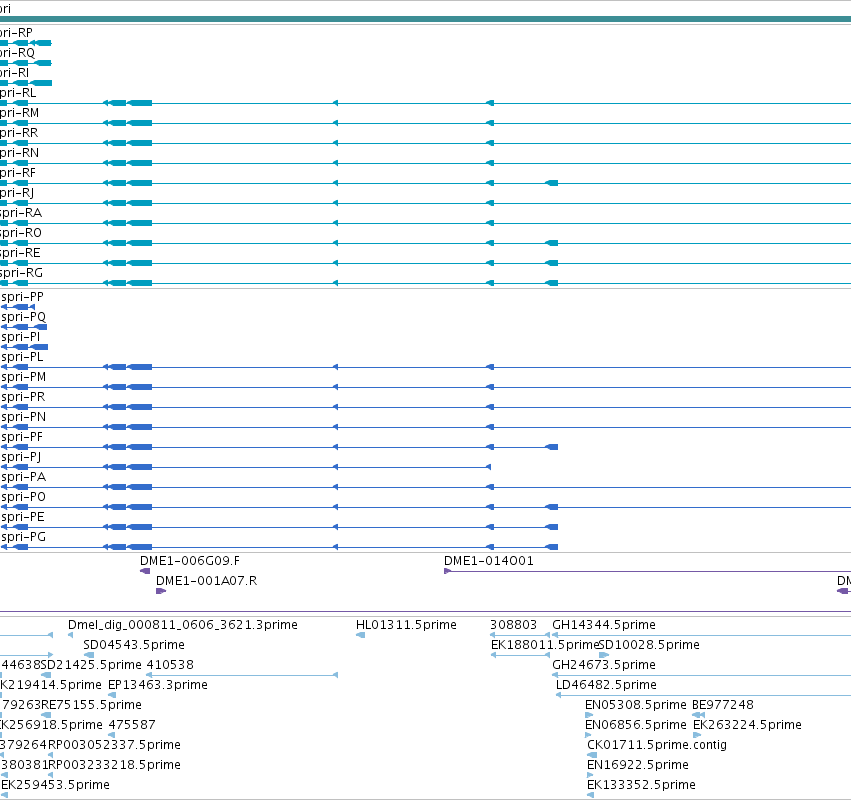Select the DME1-001A07.R feature label
Screen dimensions: 851x800
207,581
